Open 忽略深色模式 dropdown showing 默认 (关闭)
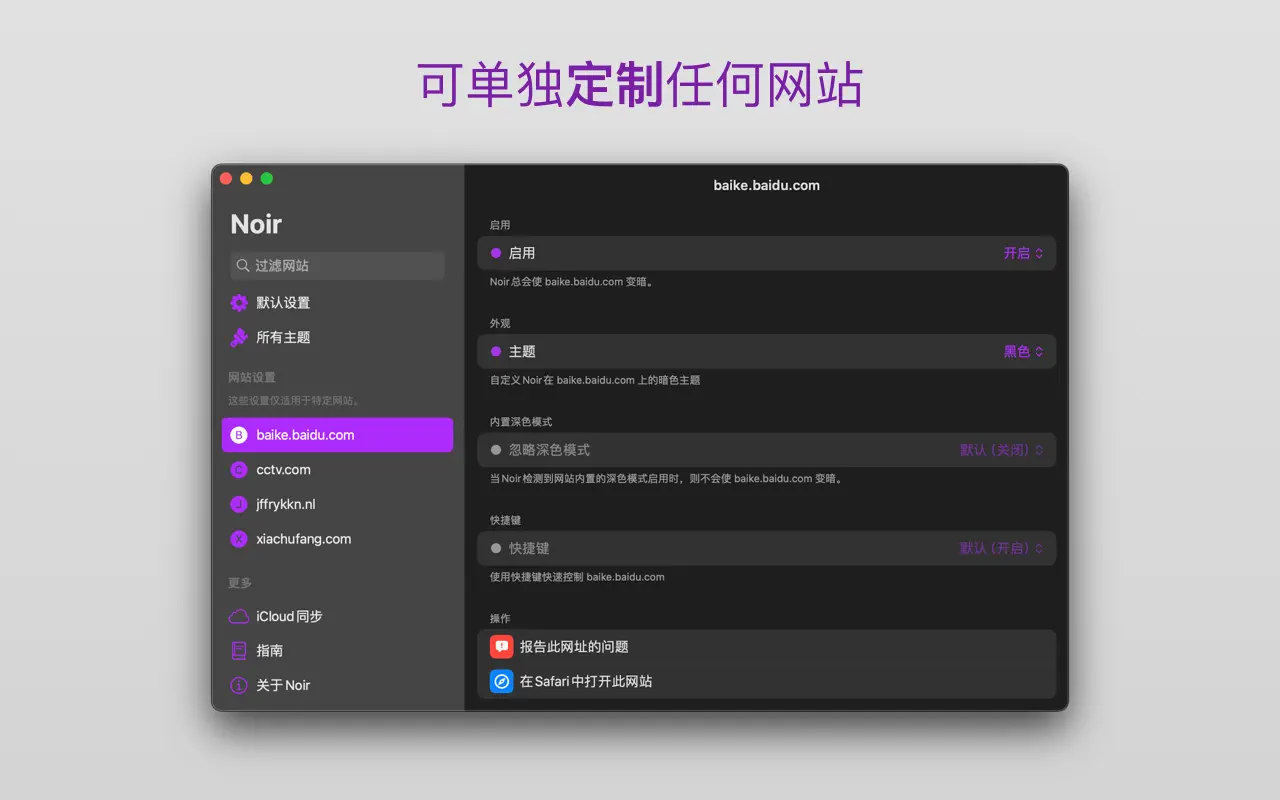 [x=1002, y=450]
